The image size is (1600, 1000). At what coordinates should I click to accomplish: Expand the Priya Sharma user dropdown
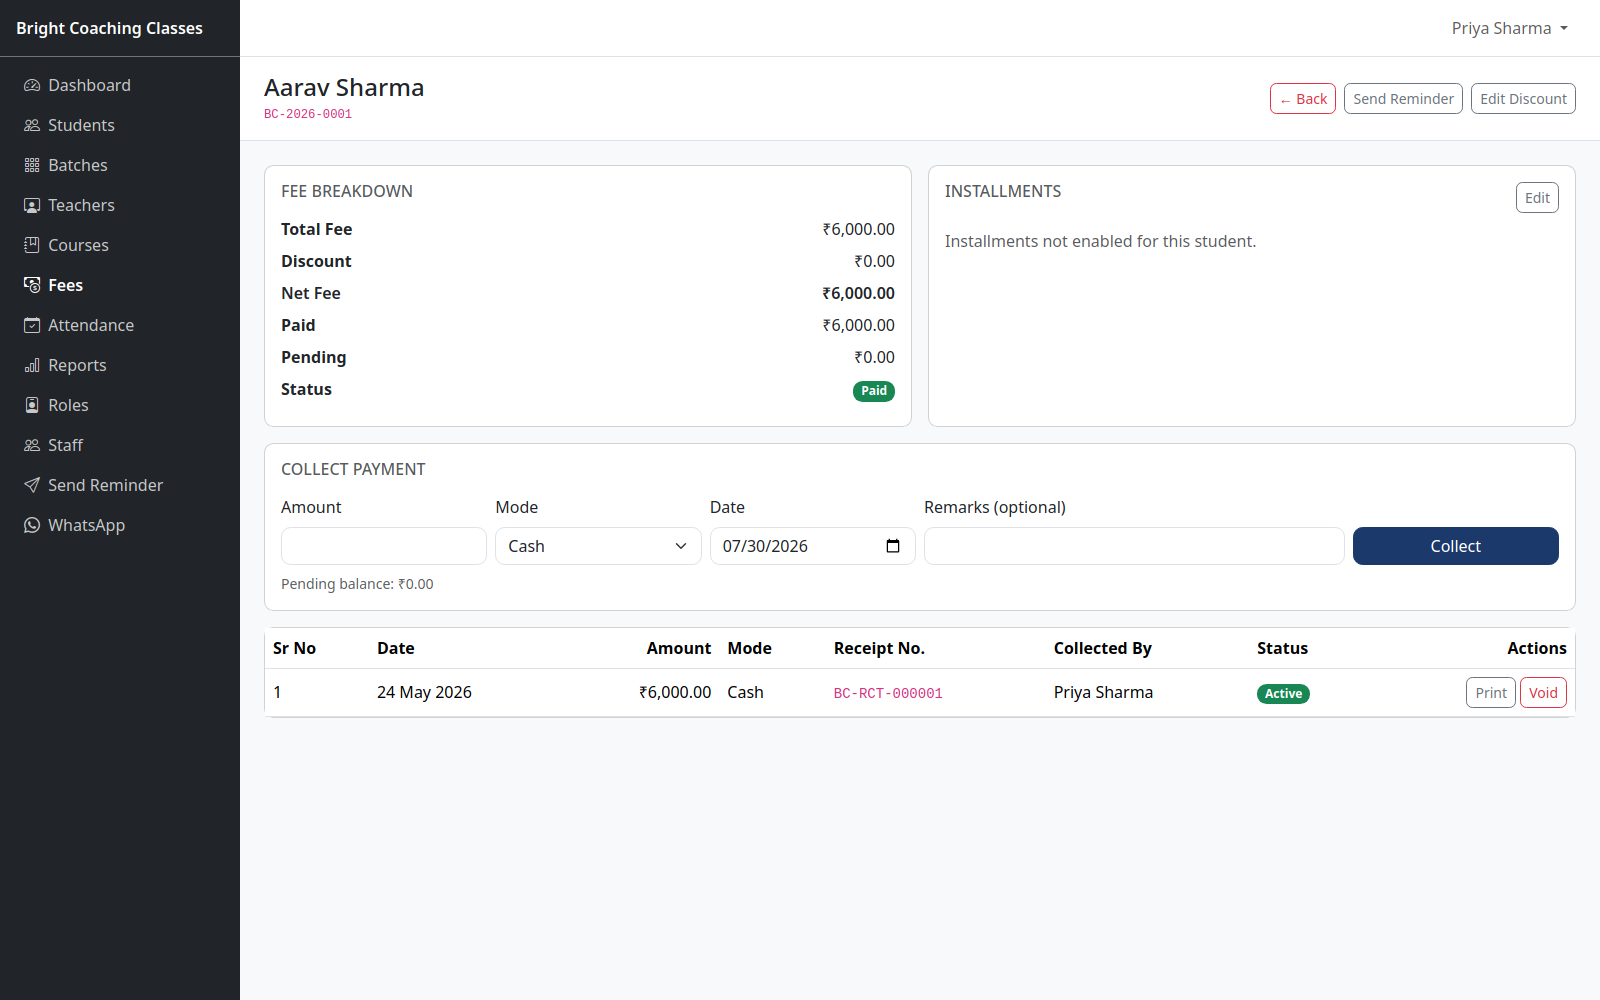(x=1510, y=28)
